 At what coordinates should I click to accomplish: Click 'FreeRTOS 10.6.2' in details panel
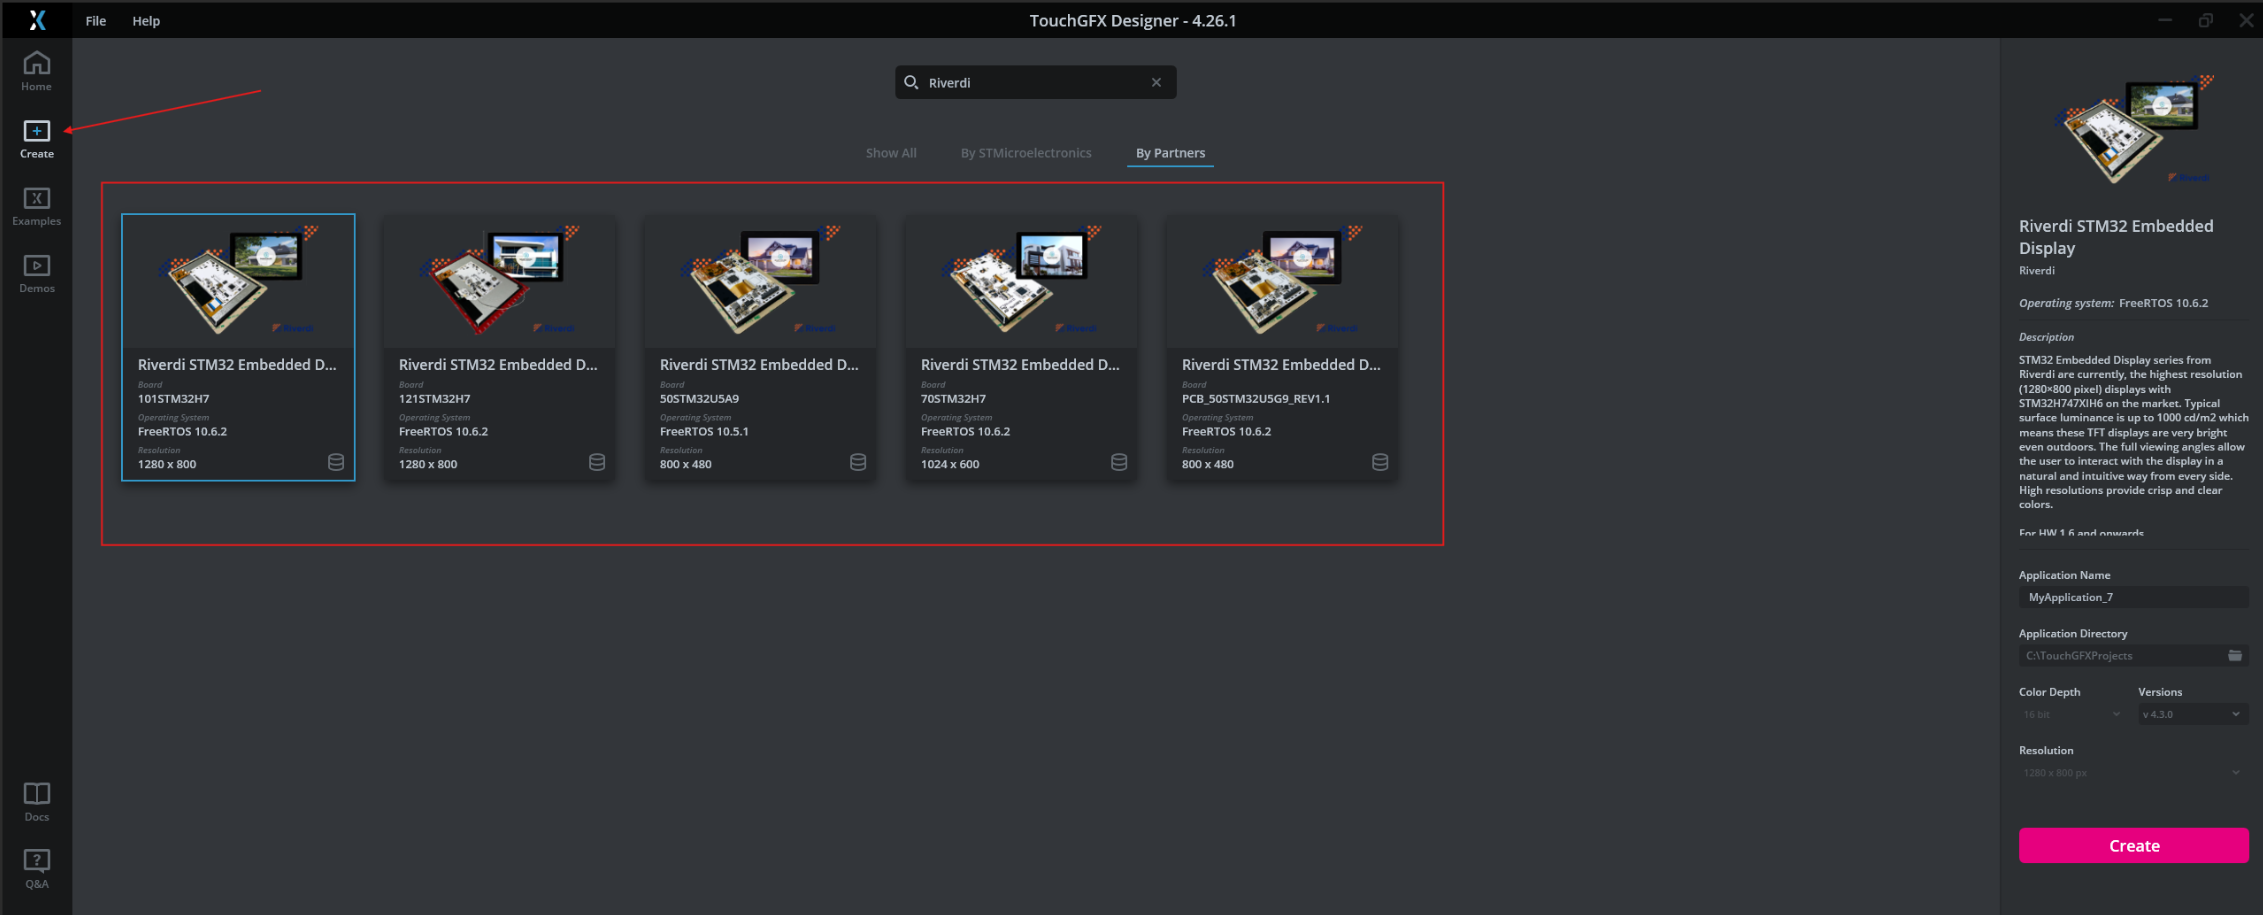[x=2163, y=303]
